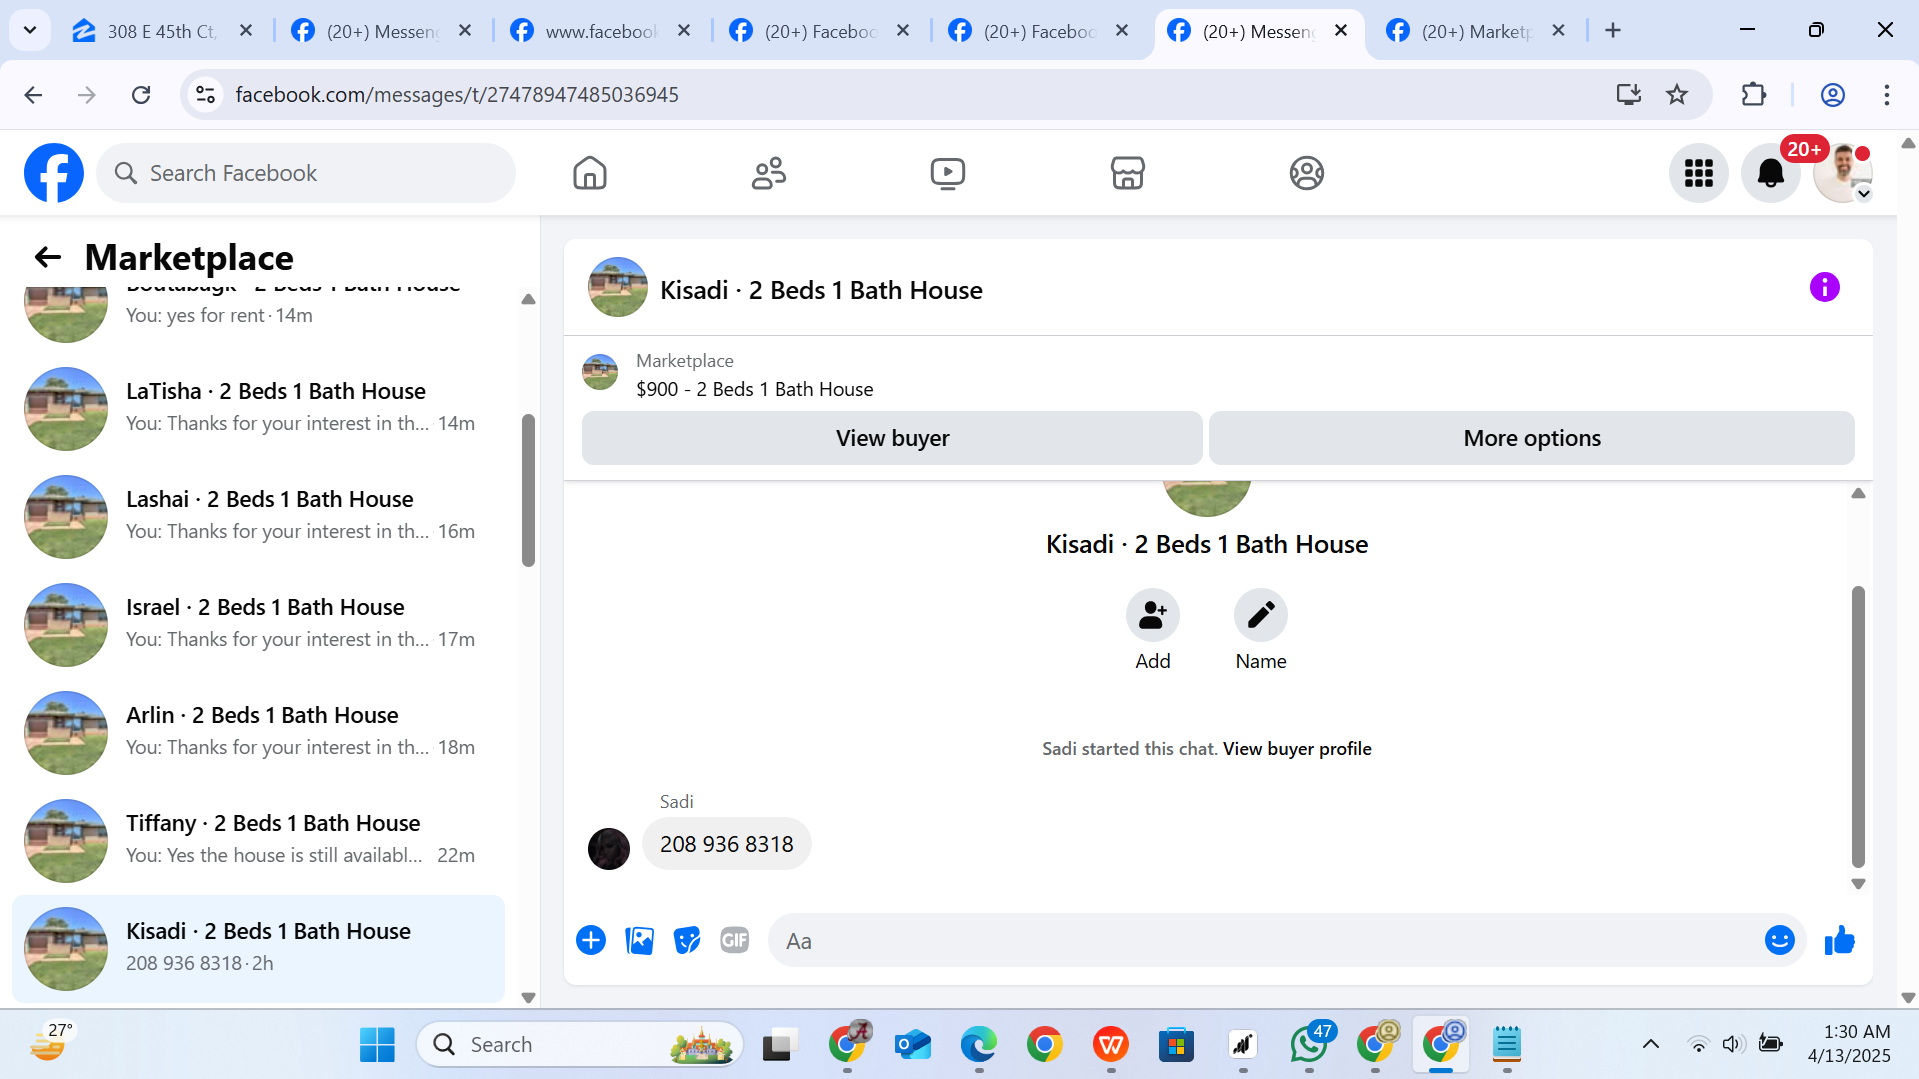
Task: Click the message input field
Action: 1265,941
